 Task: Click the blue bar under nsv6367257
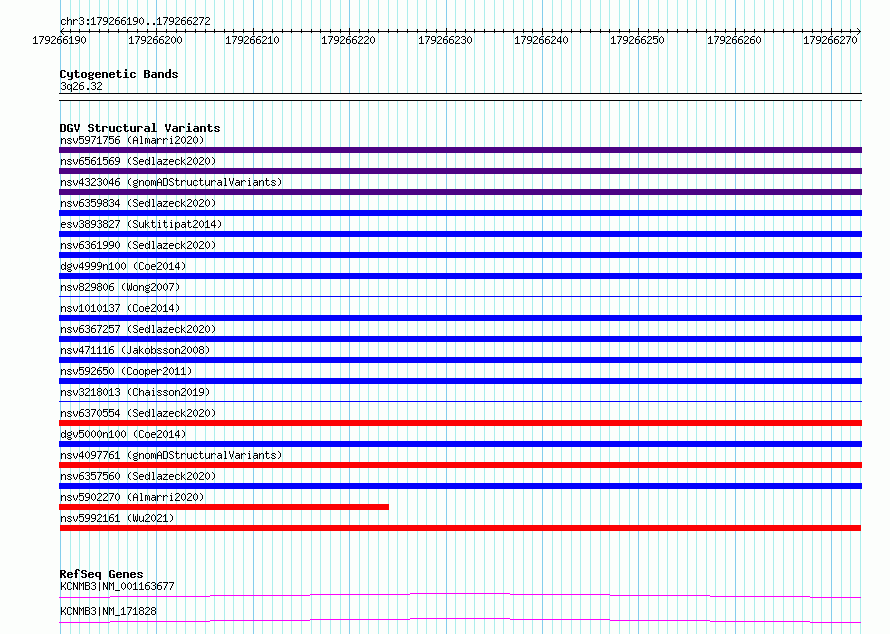point(460,339)
